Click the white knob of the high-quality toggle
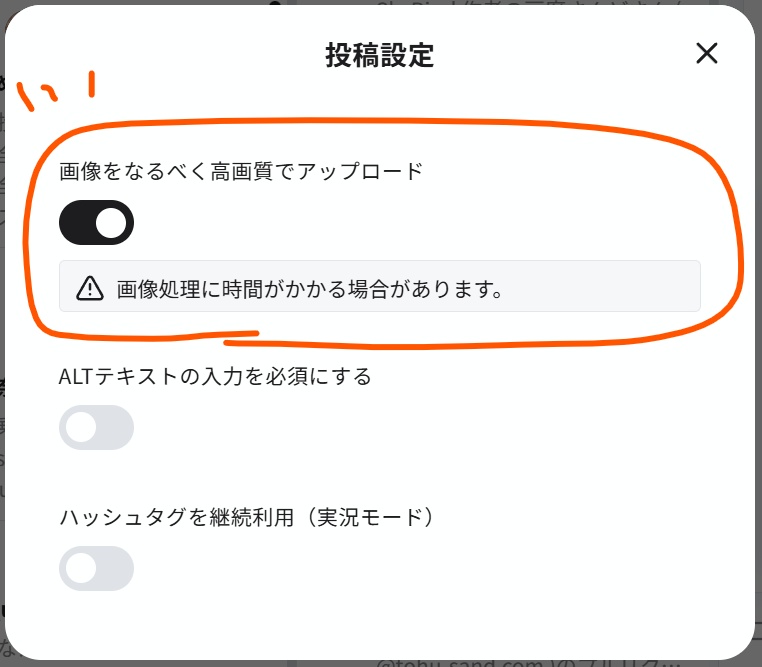762x667 pixels. [112, 223]
